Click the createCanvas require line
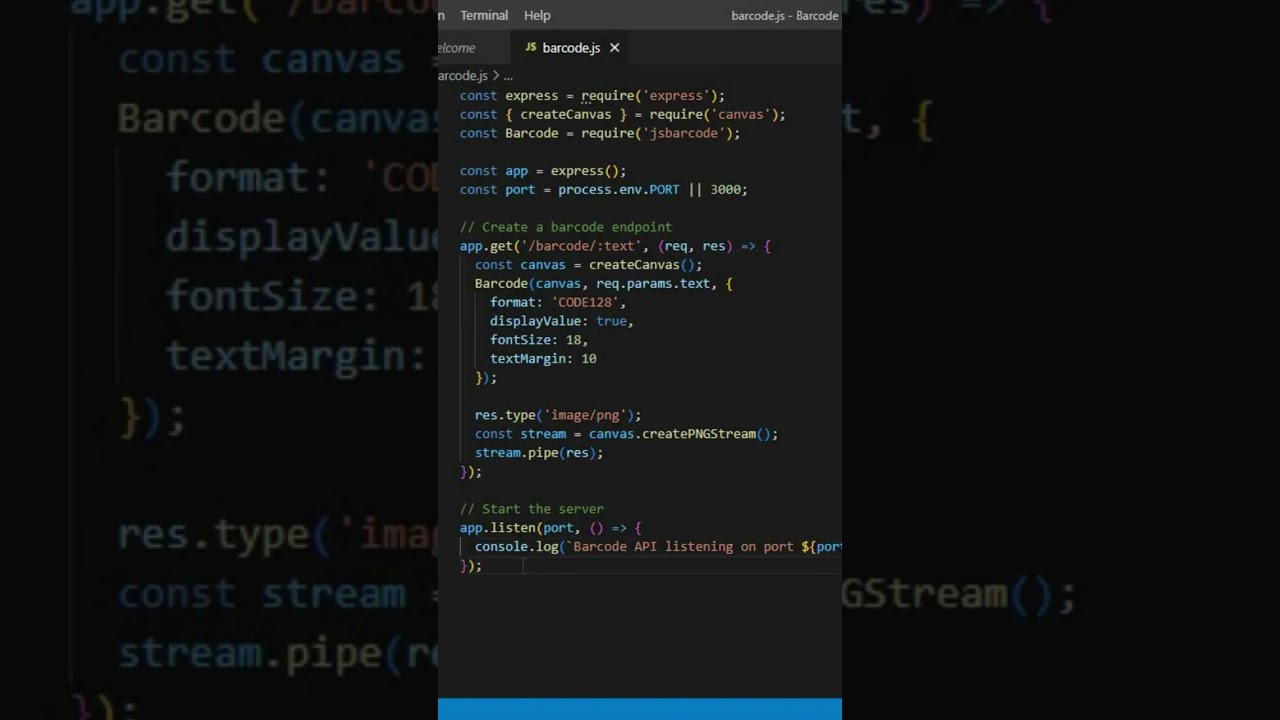Viewport: 1280px width, 720px height. coord(622,115)
